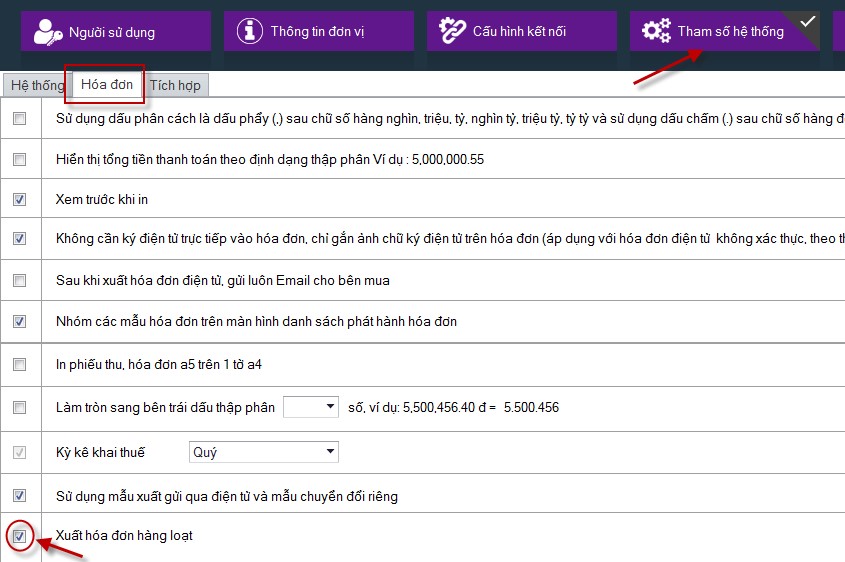Enable the comma separator format checkbox
This screenshot has height=562, width=845.
pyautogui.click(x=20, y=118)
